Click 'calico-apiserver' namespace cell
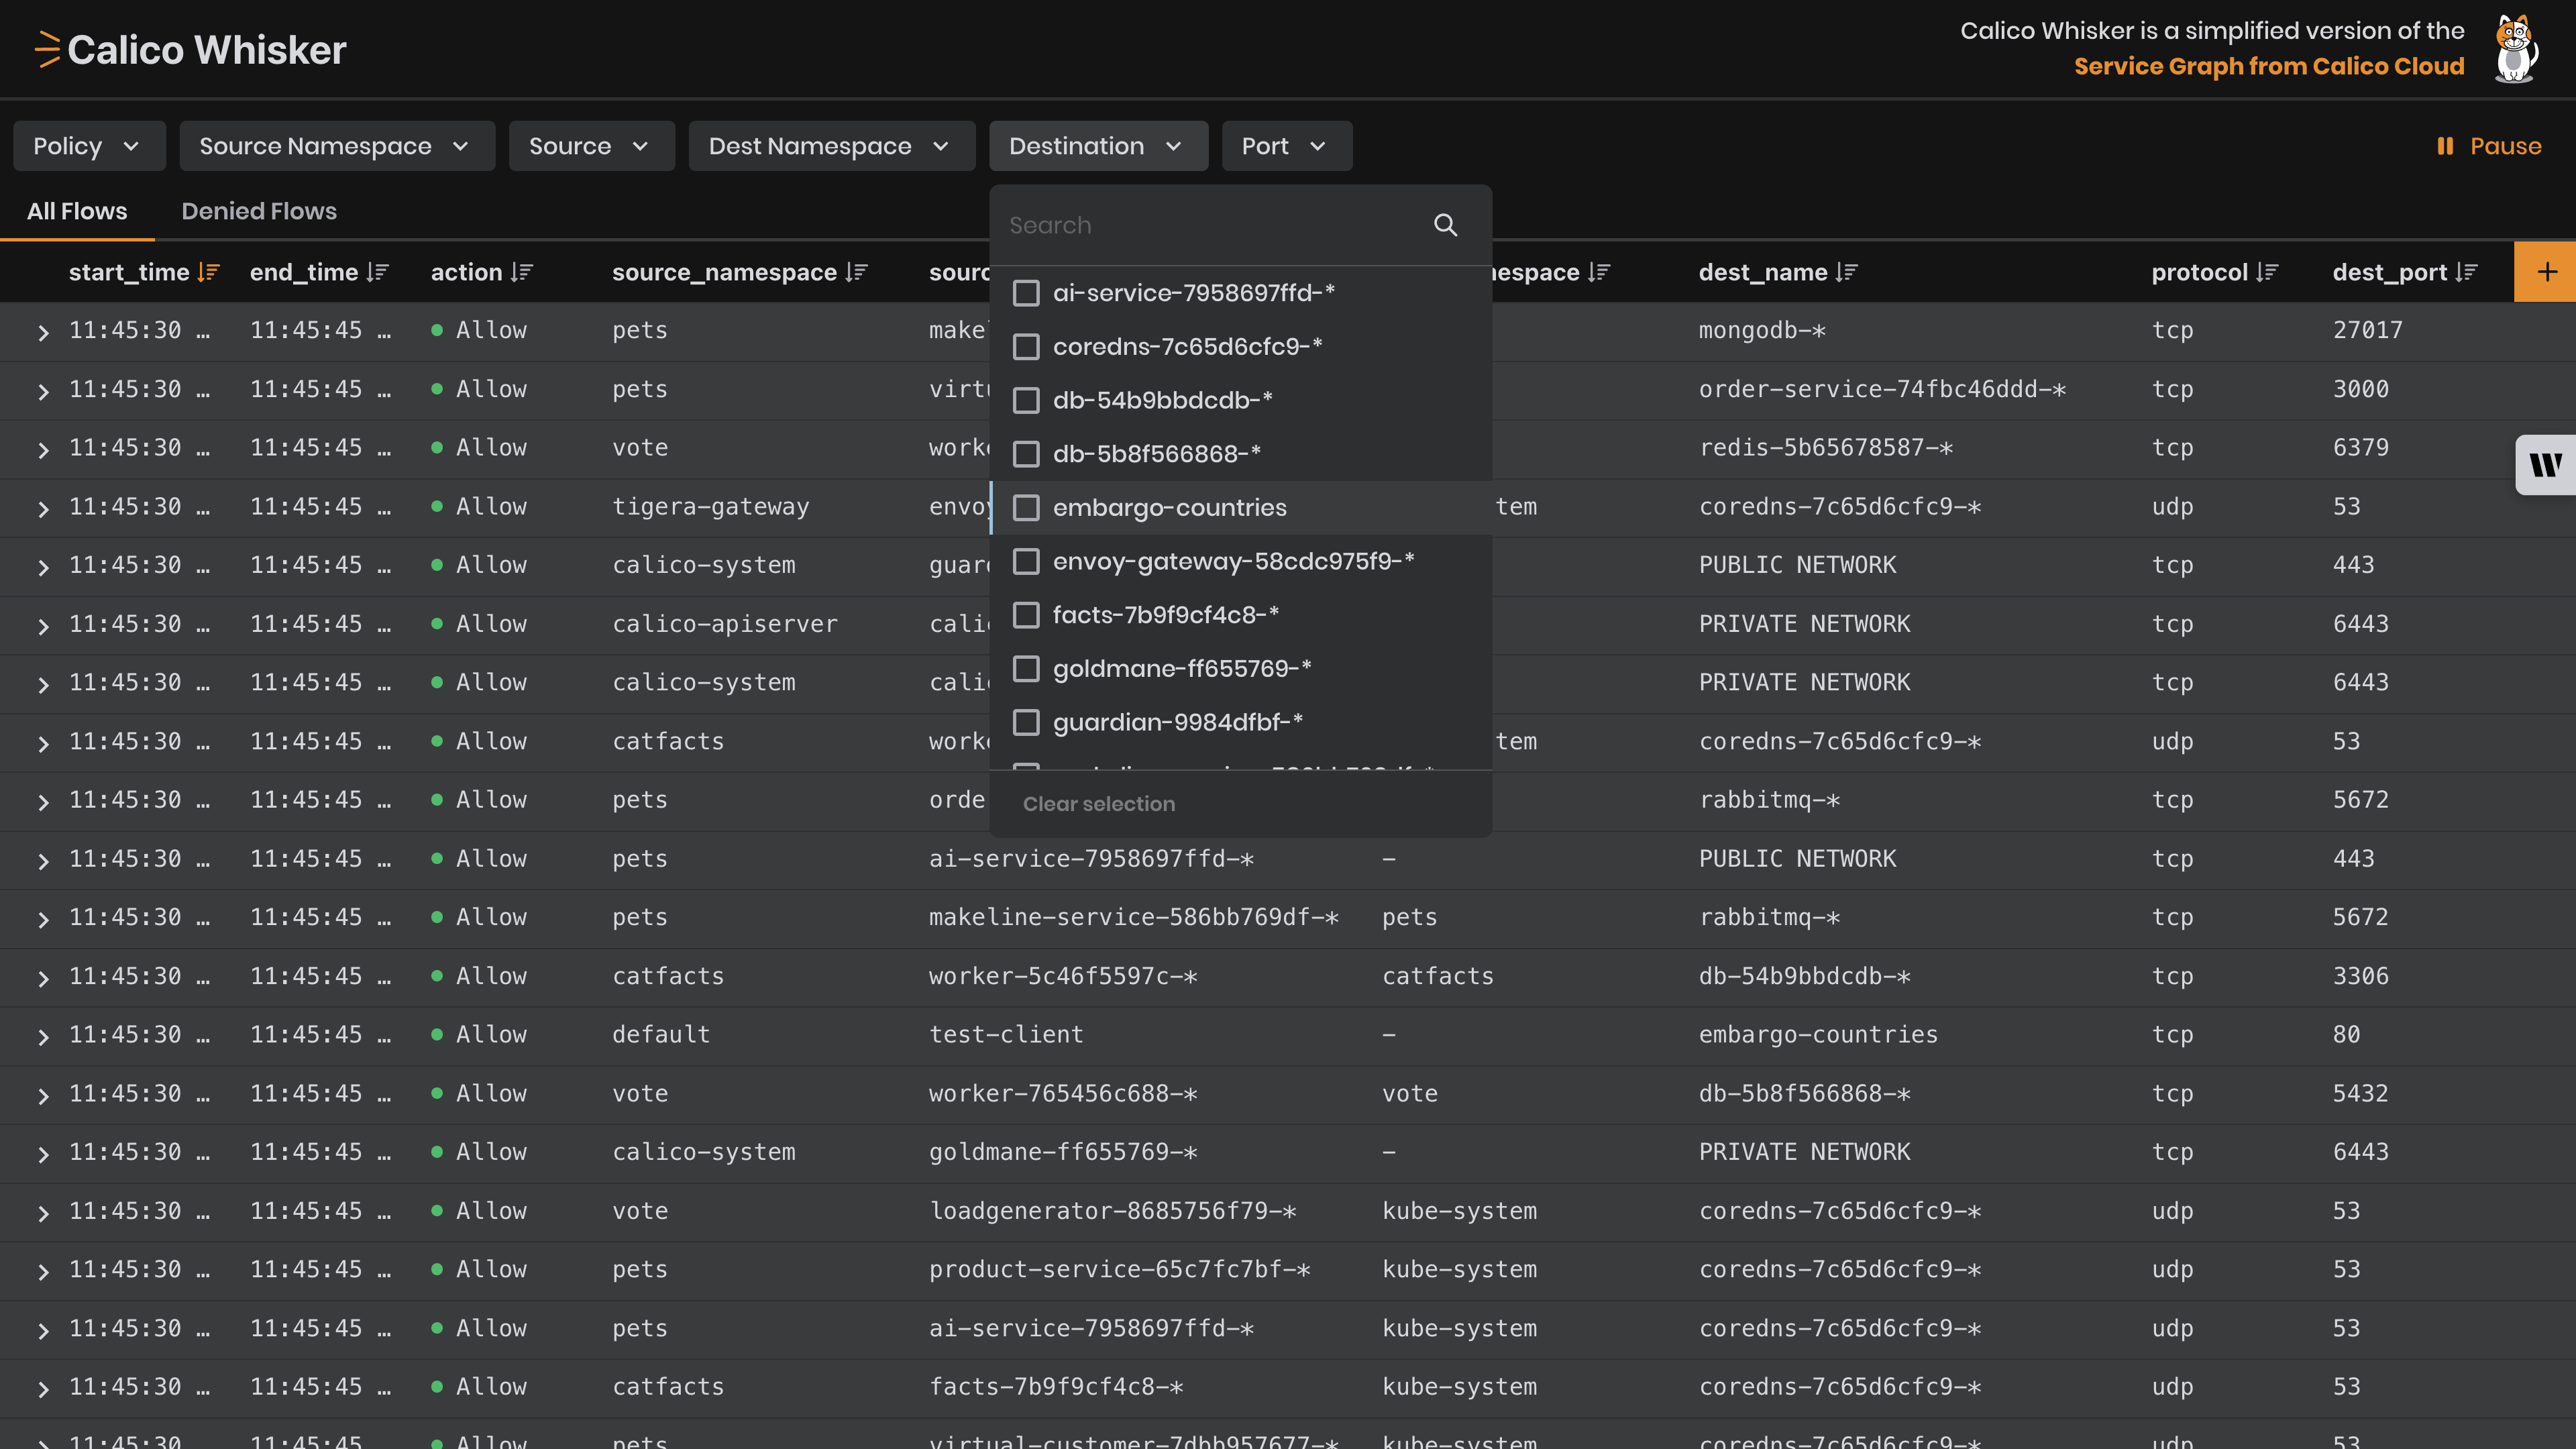The image size is (2576, 1449). 724,624
